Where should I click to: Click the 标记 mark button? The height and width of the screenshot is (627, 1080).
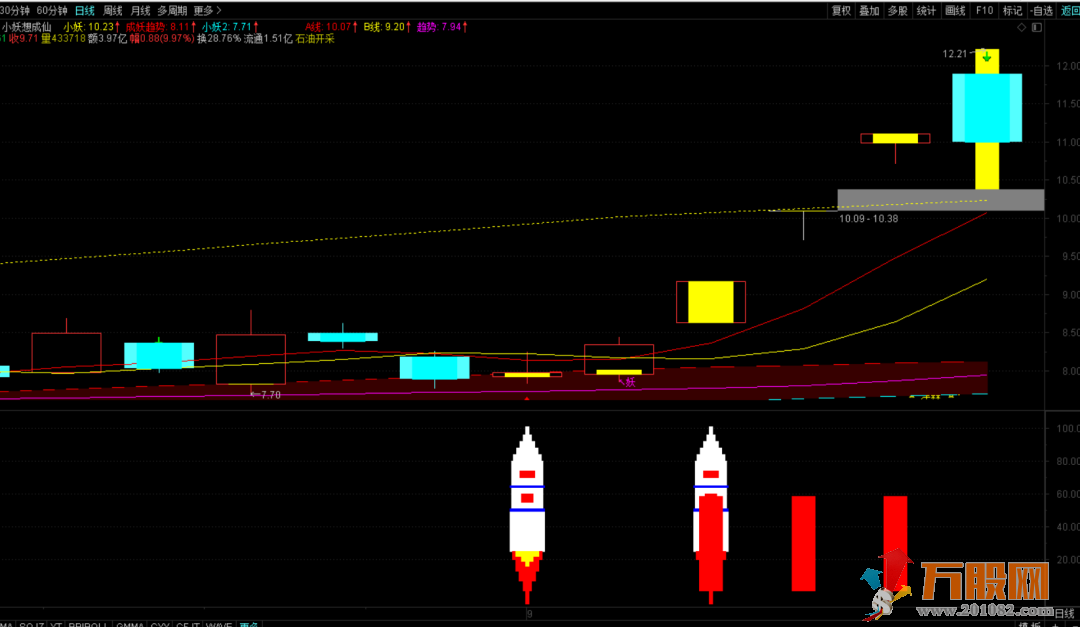(1012, 10)
